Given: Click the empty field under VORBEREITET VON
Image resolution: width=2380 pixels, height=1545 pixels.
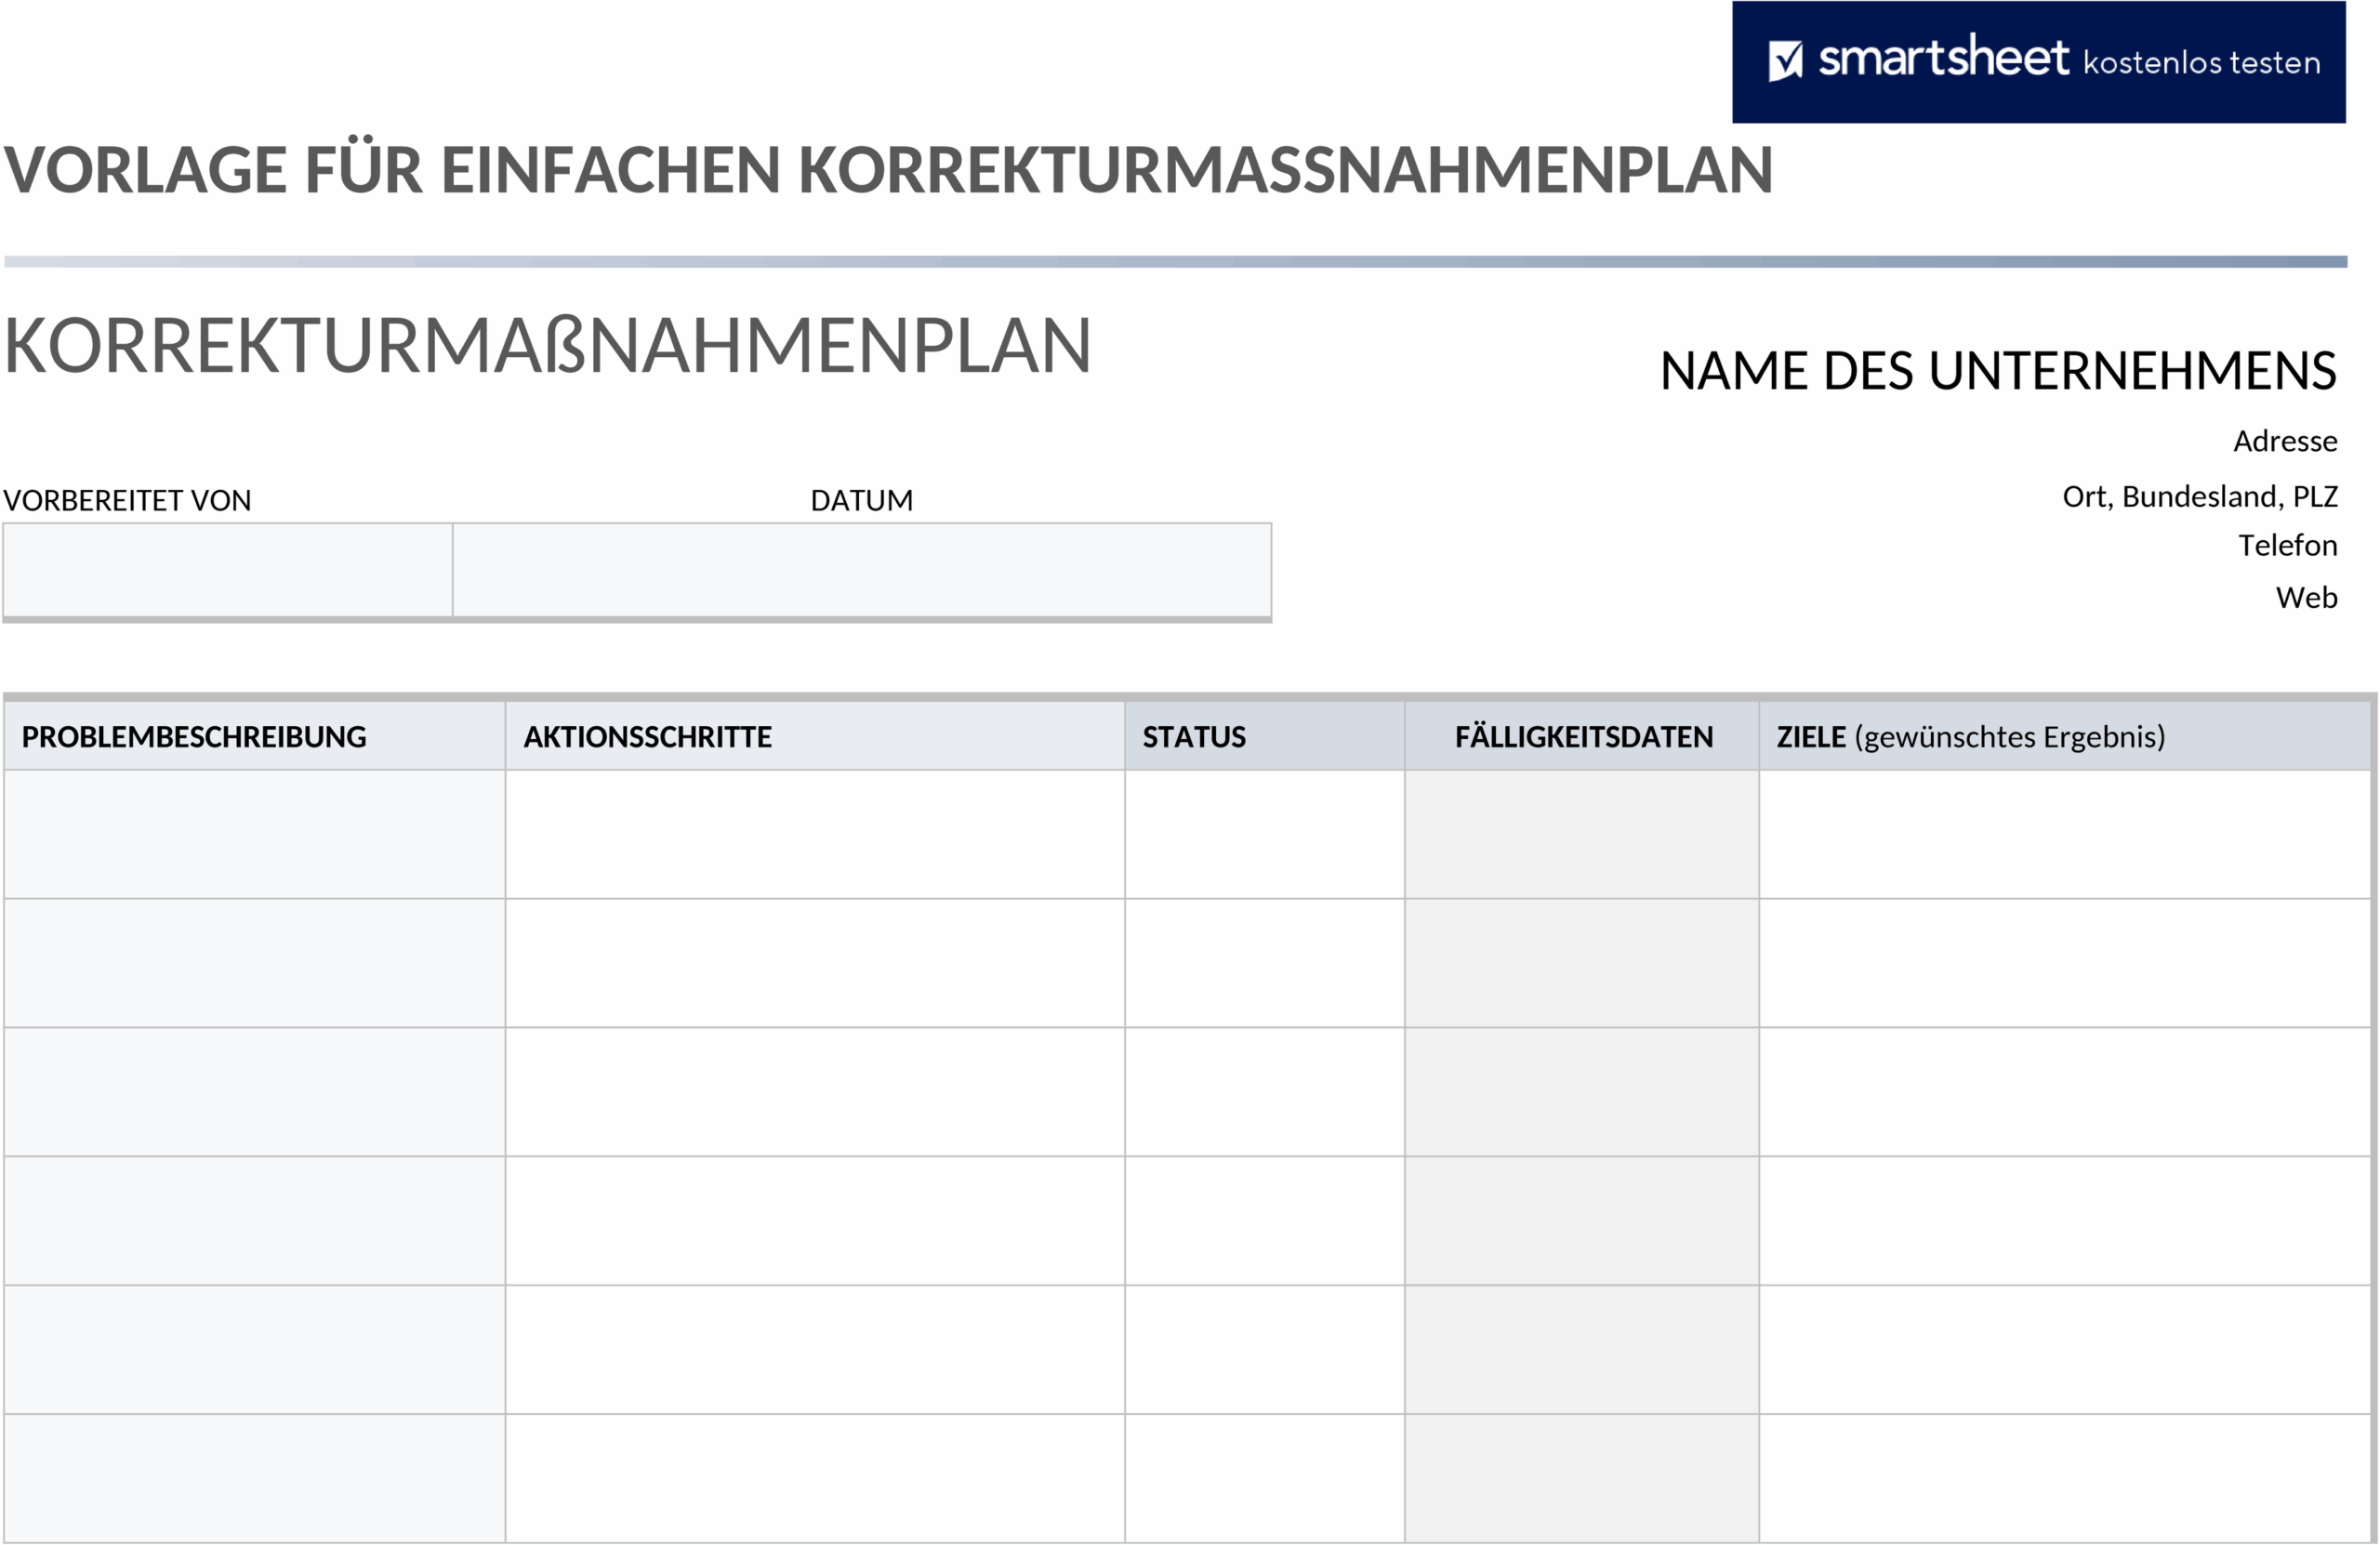Looking at the screenshot, I should pos(228,570).
